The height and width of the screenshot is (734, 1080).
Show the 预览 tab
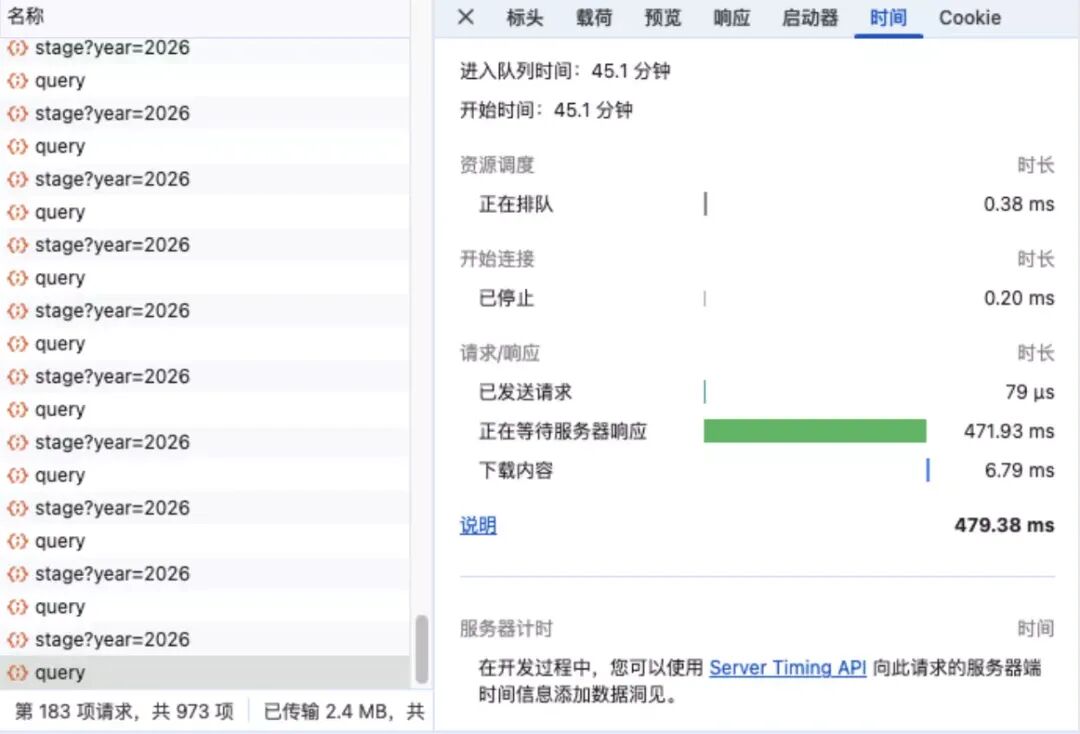tap(663, 18)
